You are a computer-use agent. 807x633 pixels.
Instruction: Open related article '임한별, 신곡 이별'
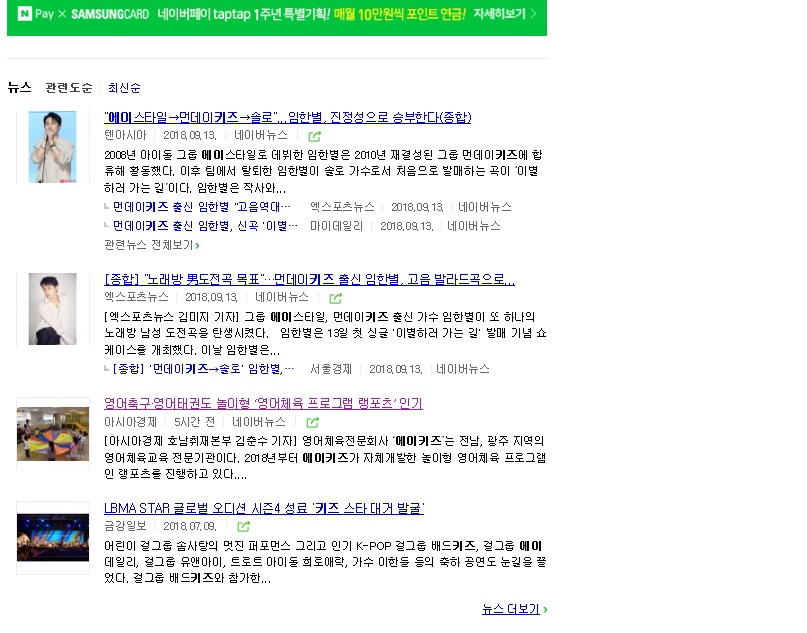(x=205, y=226)
